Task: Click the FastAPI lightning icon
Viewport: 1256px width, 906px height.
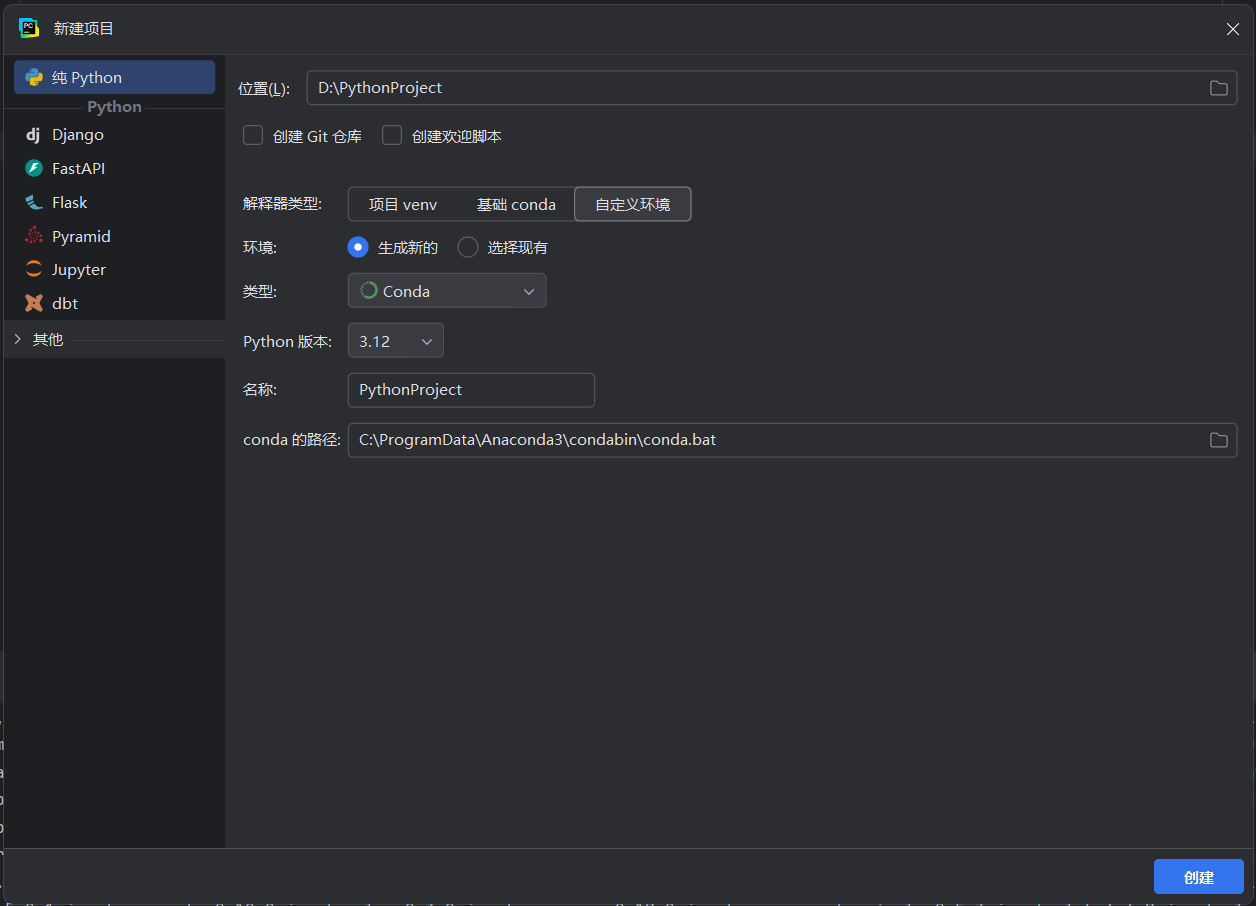Action: [x=34, y=169]
